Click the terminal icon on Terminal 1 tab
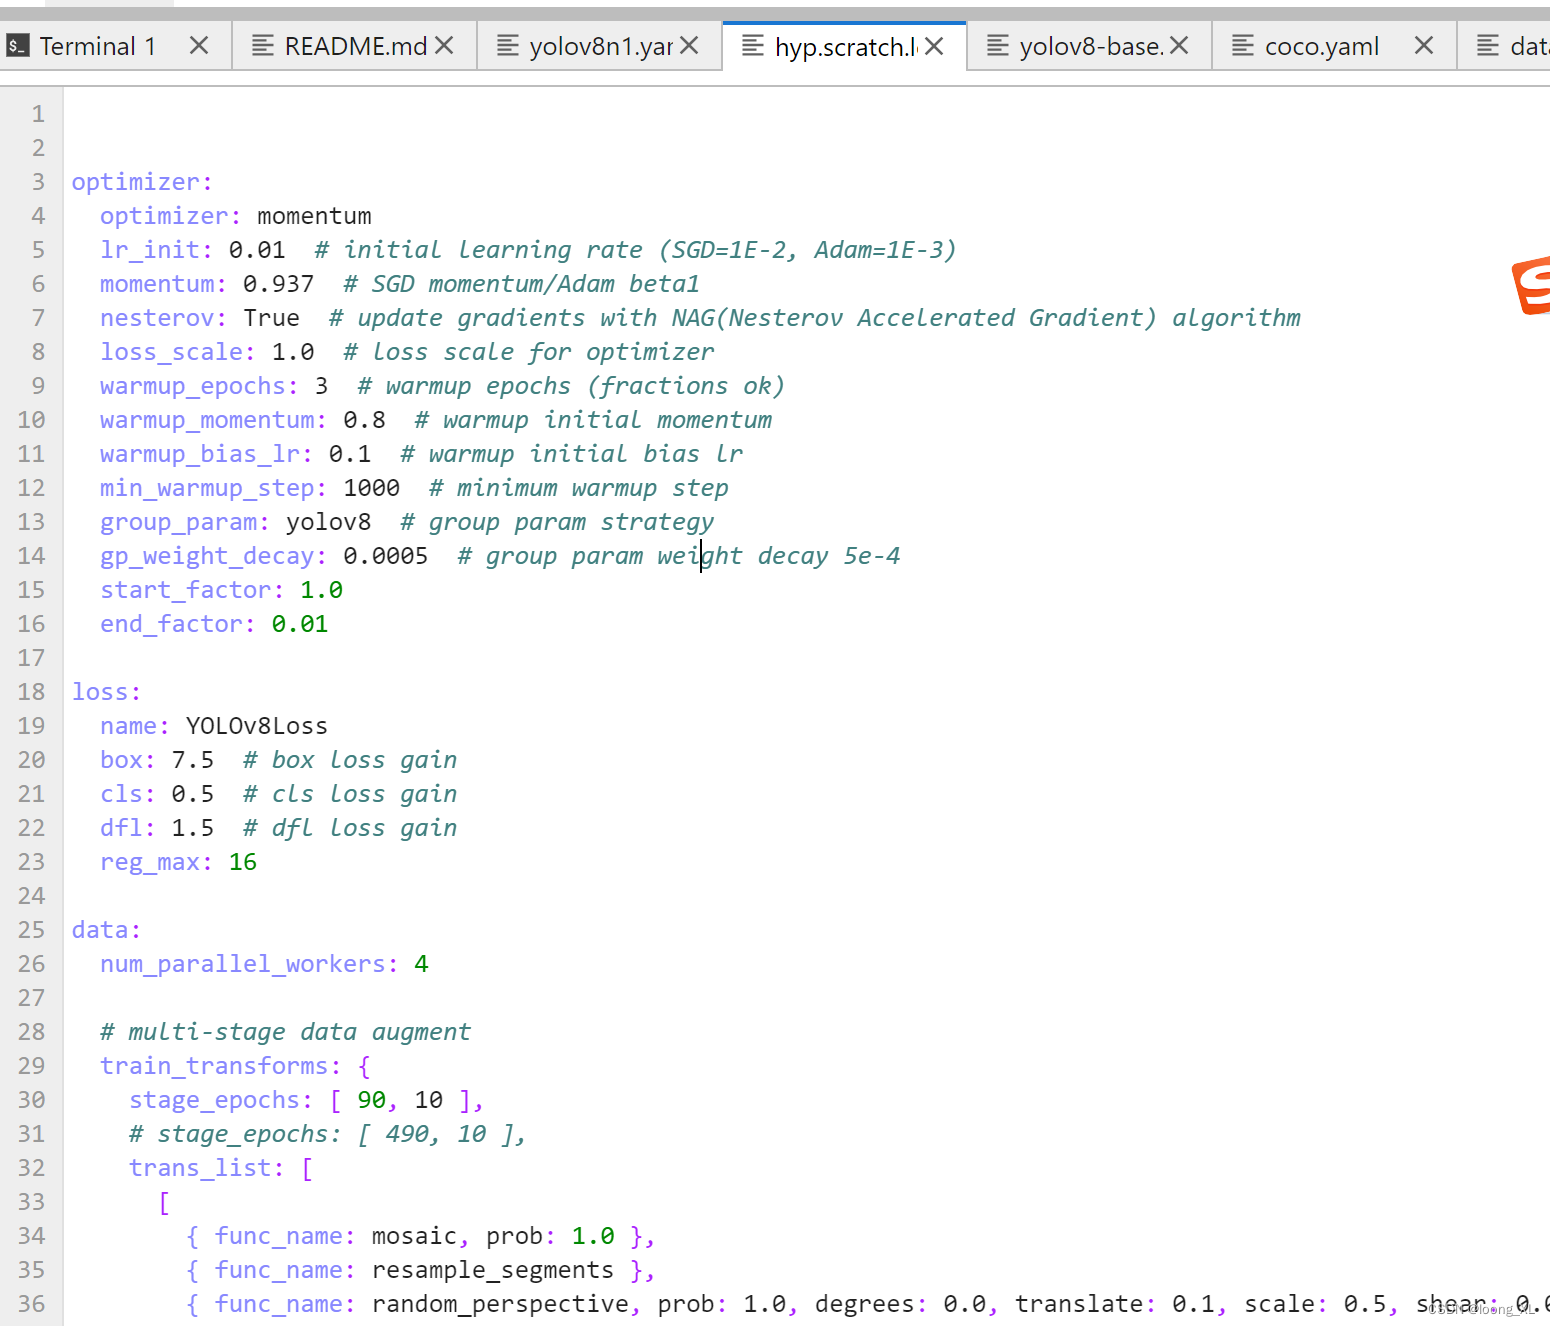Viewport: 1550px width, 1326px height. (17, 46)
